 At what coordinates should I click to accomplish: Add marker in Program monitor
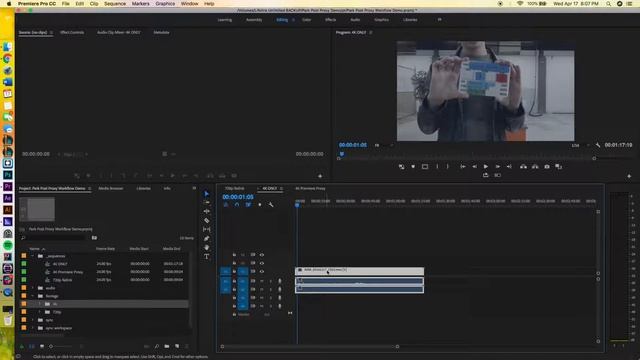413,167
